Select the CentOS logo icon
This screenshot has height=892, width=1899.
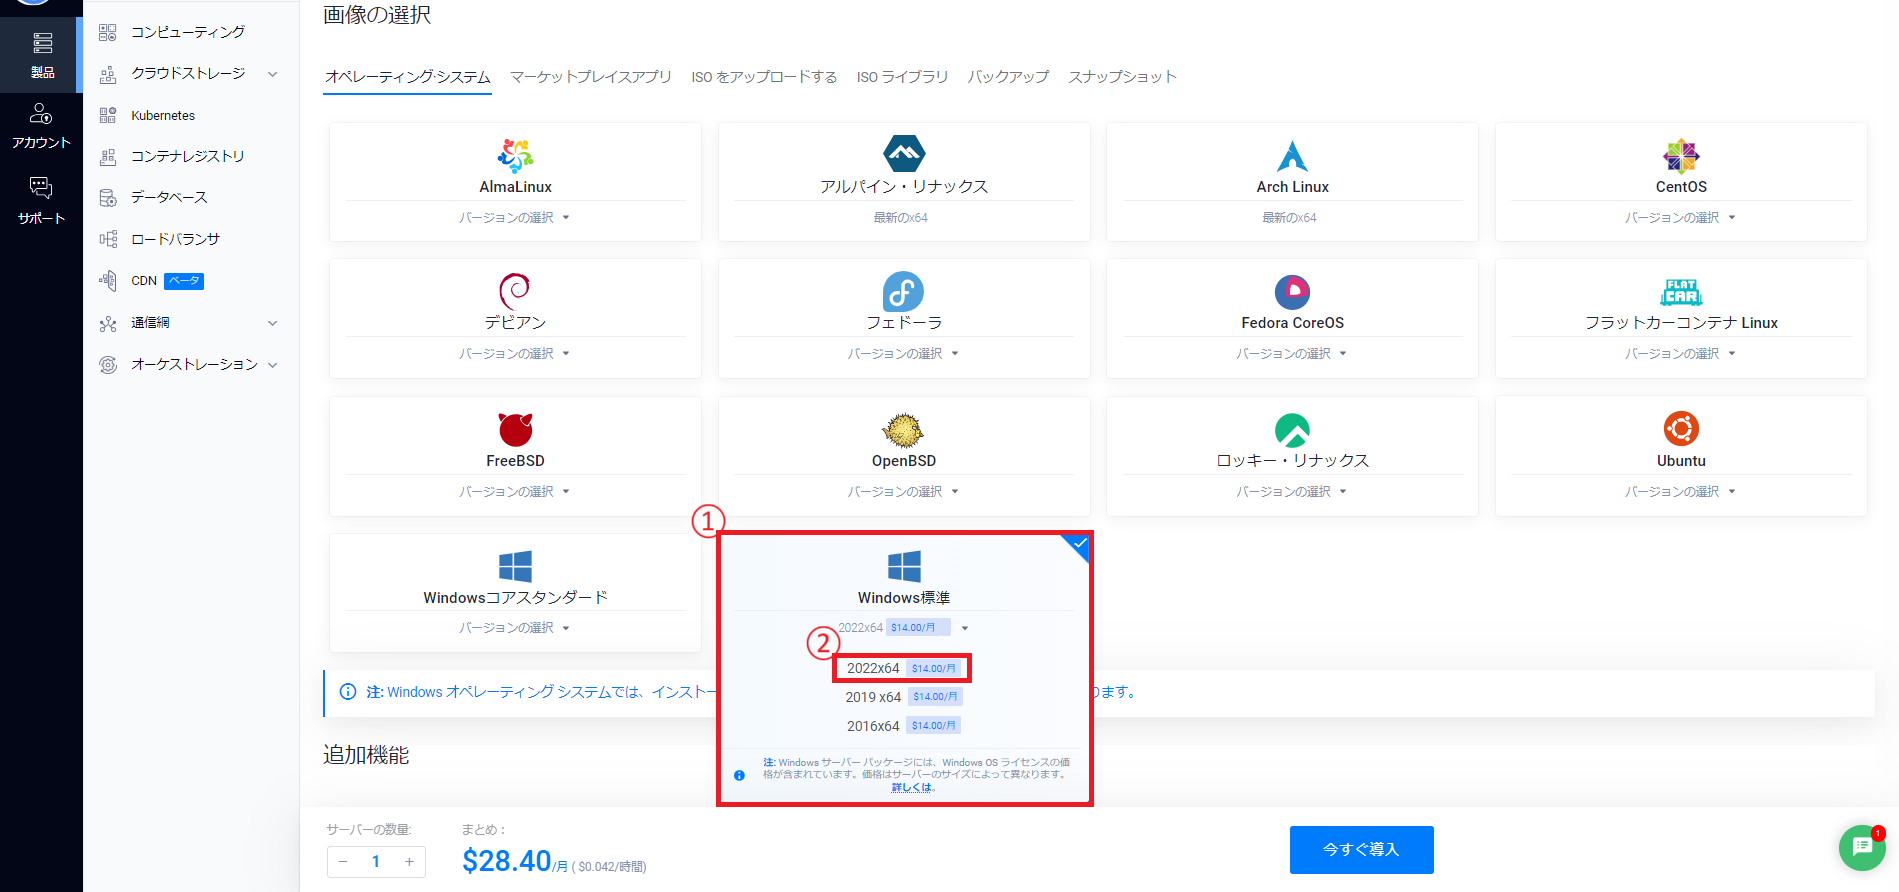1681,155
